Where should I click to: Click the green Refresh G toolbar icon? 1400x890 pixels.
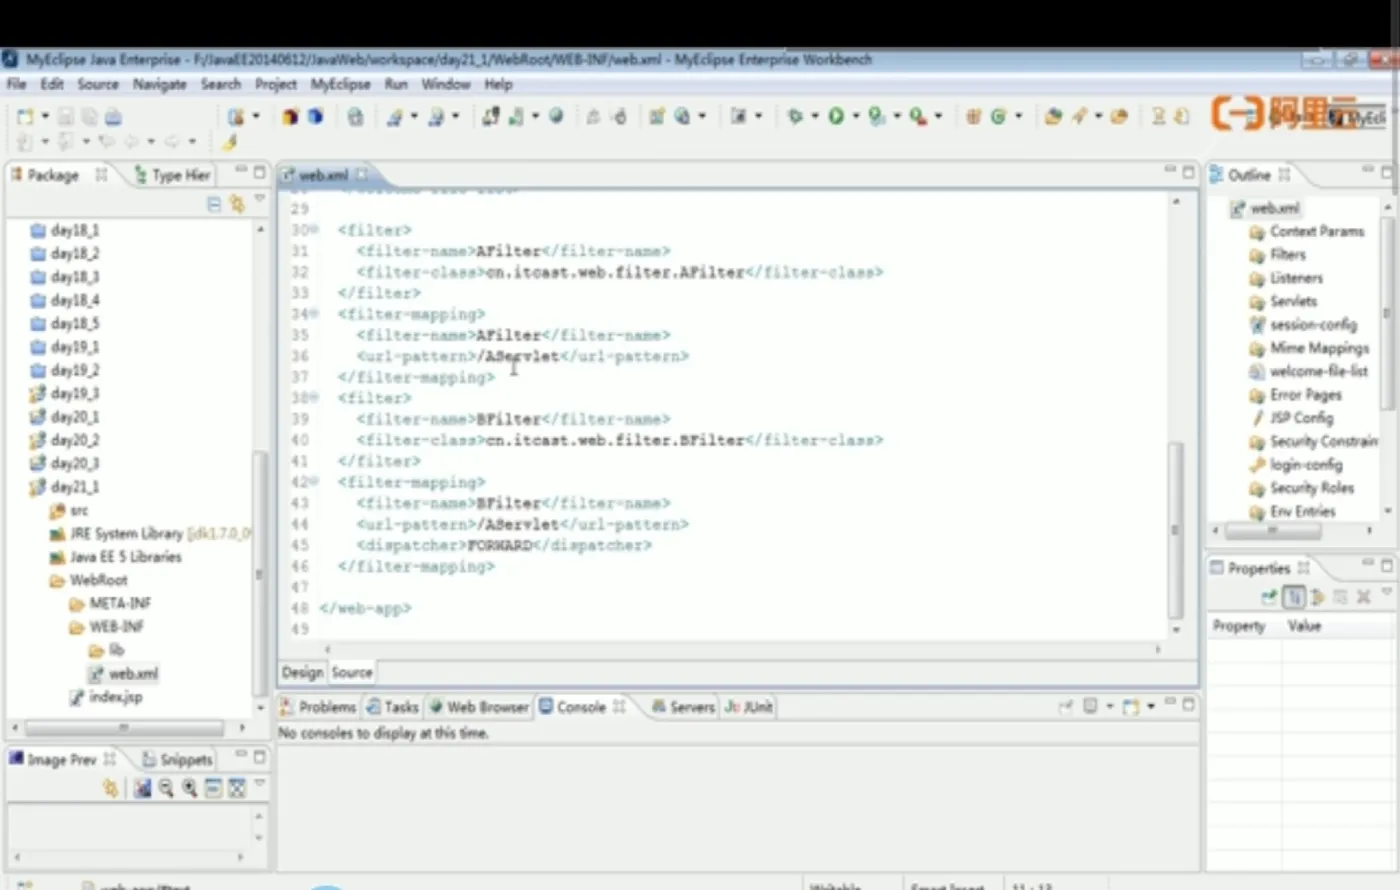(997, 117)
